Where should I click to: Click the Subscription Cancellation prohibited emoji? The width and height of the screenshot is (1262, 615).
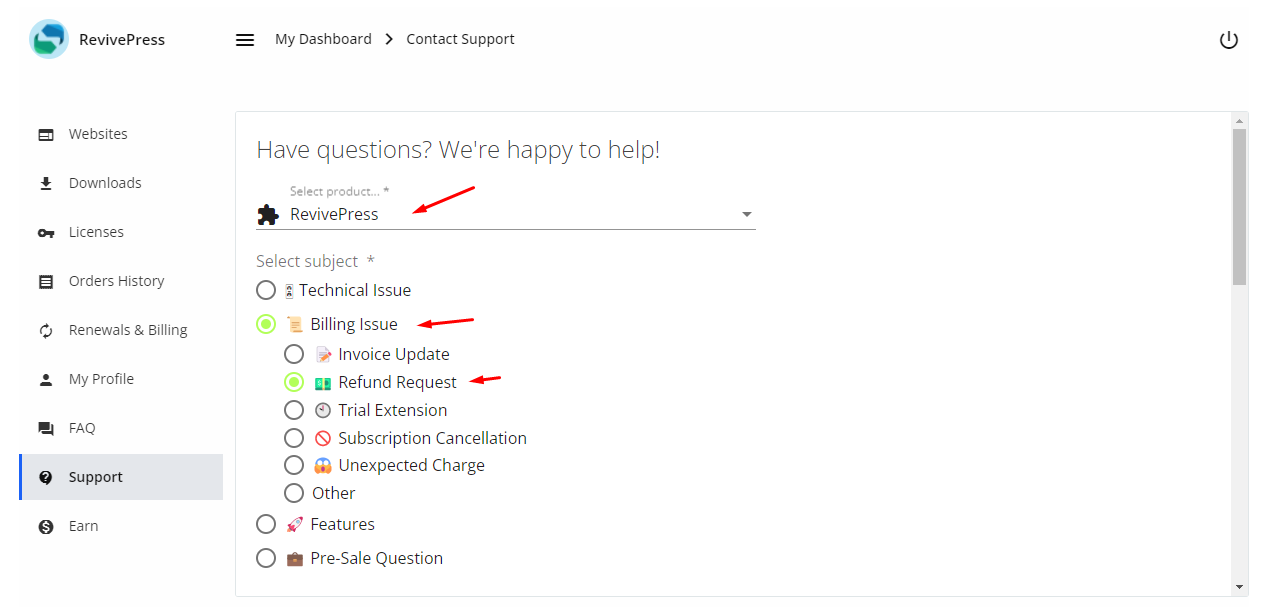pos(323,438)
